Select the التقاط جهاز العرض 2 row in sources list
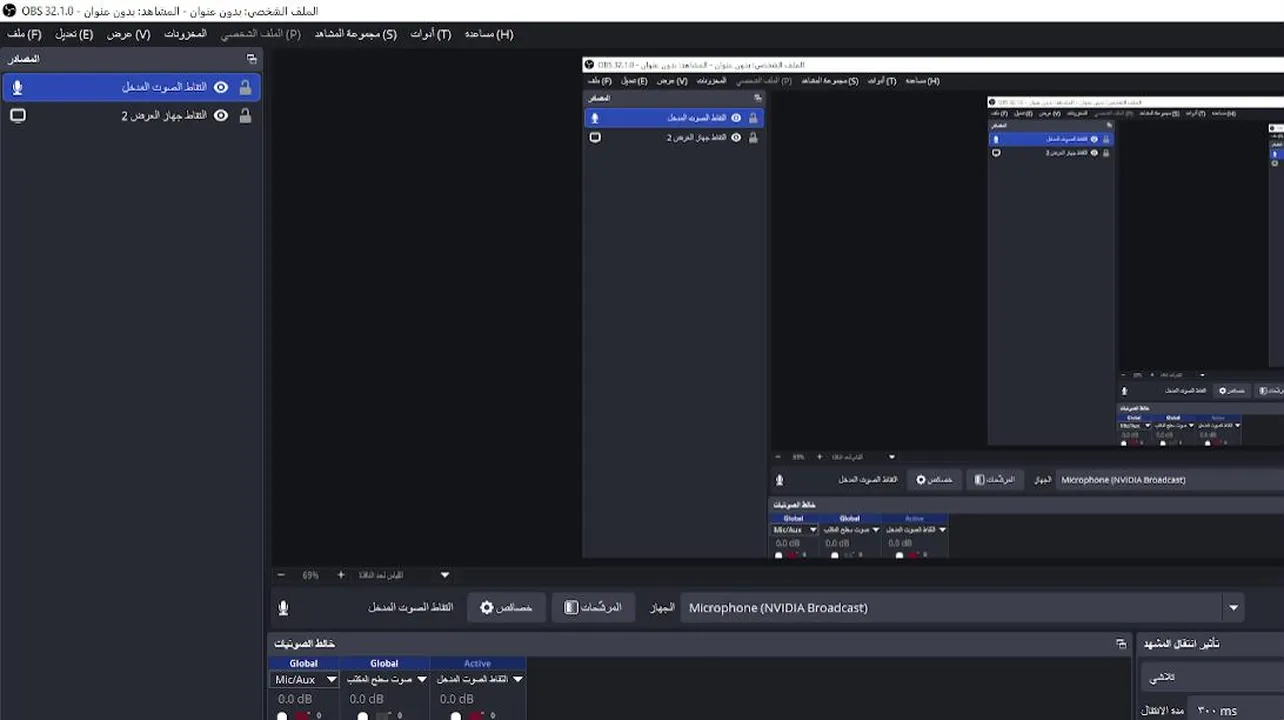The image size is (1284, 720). (131, 115)
